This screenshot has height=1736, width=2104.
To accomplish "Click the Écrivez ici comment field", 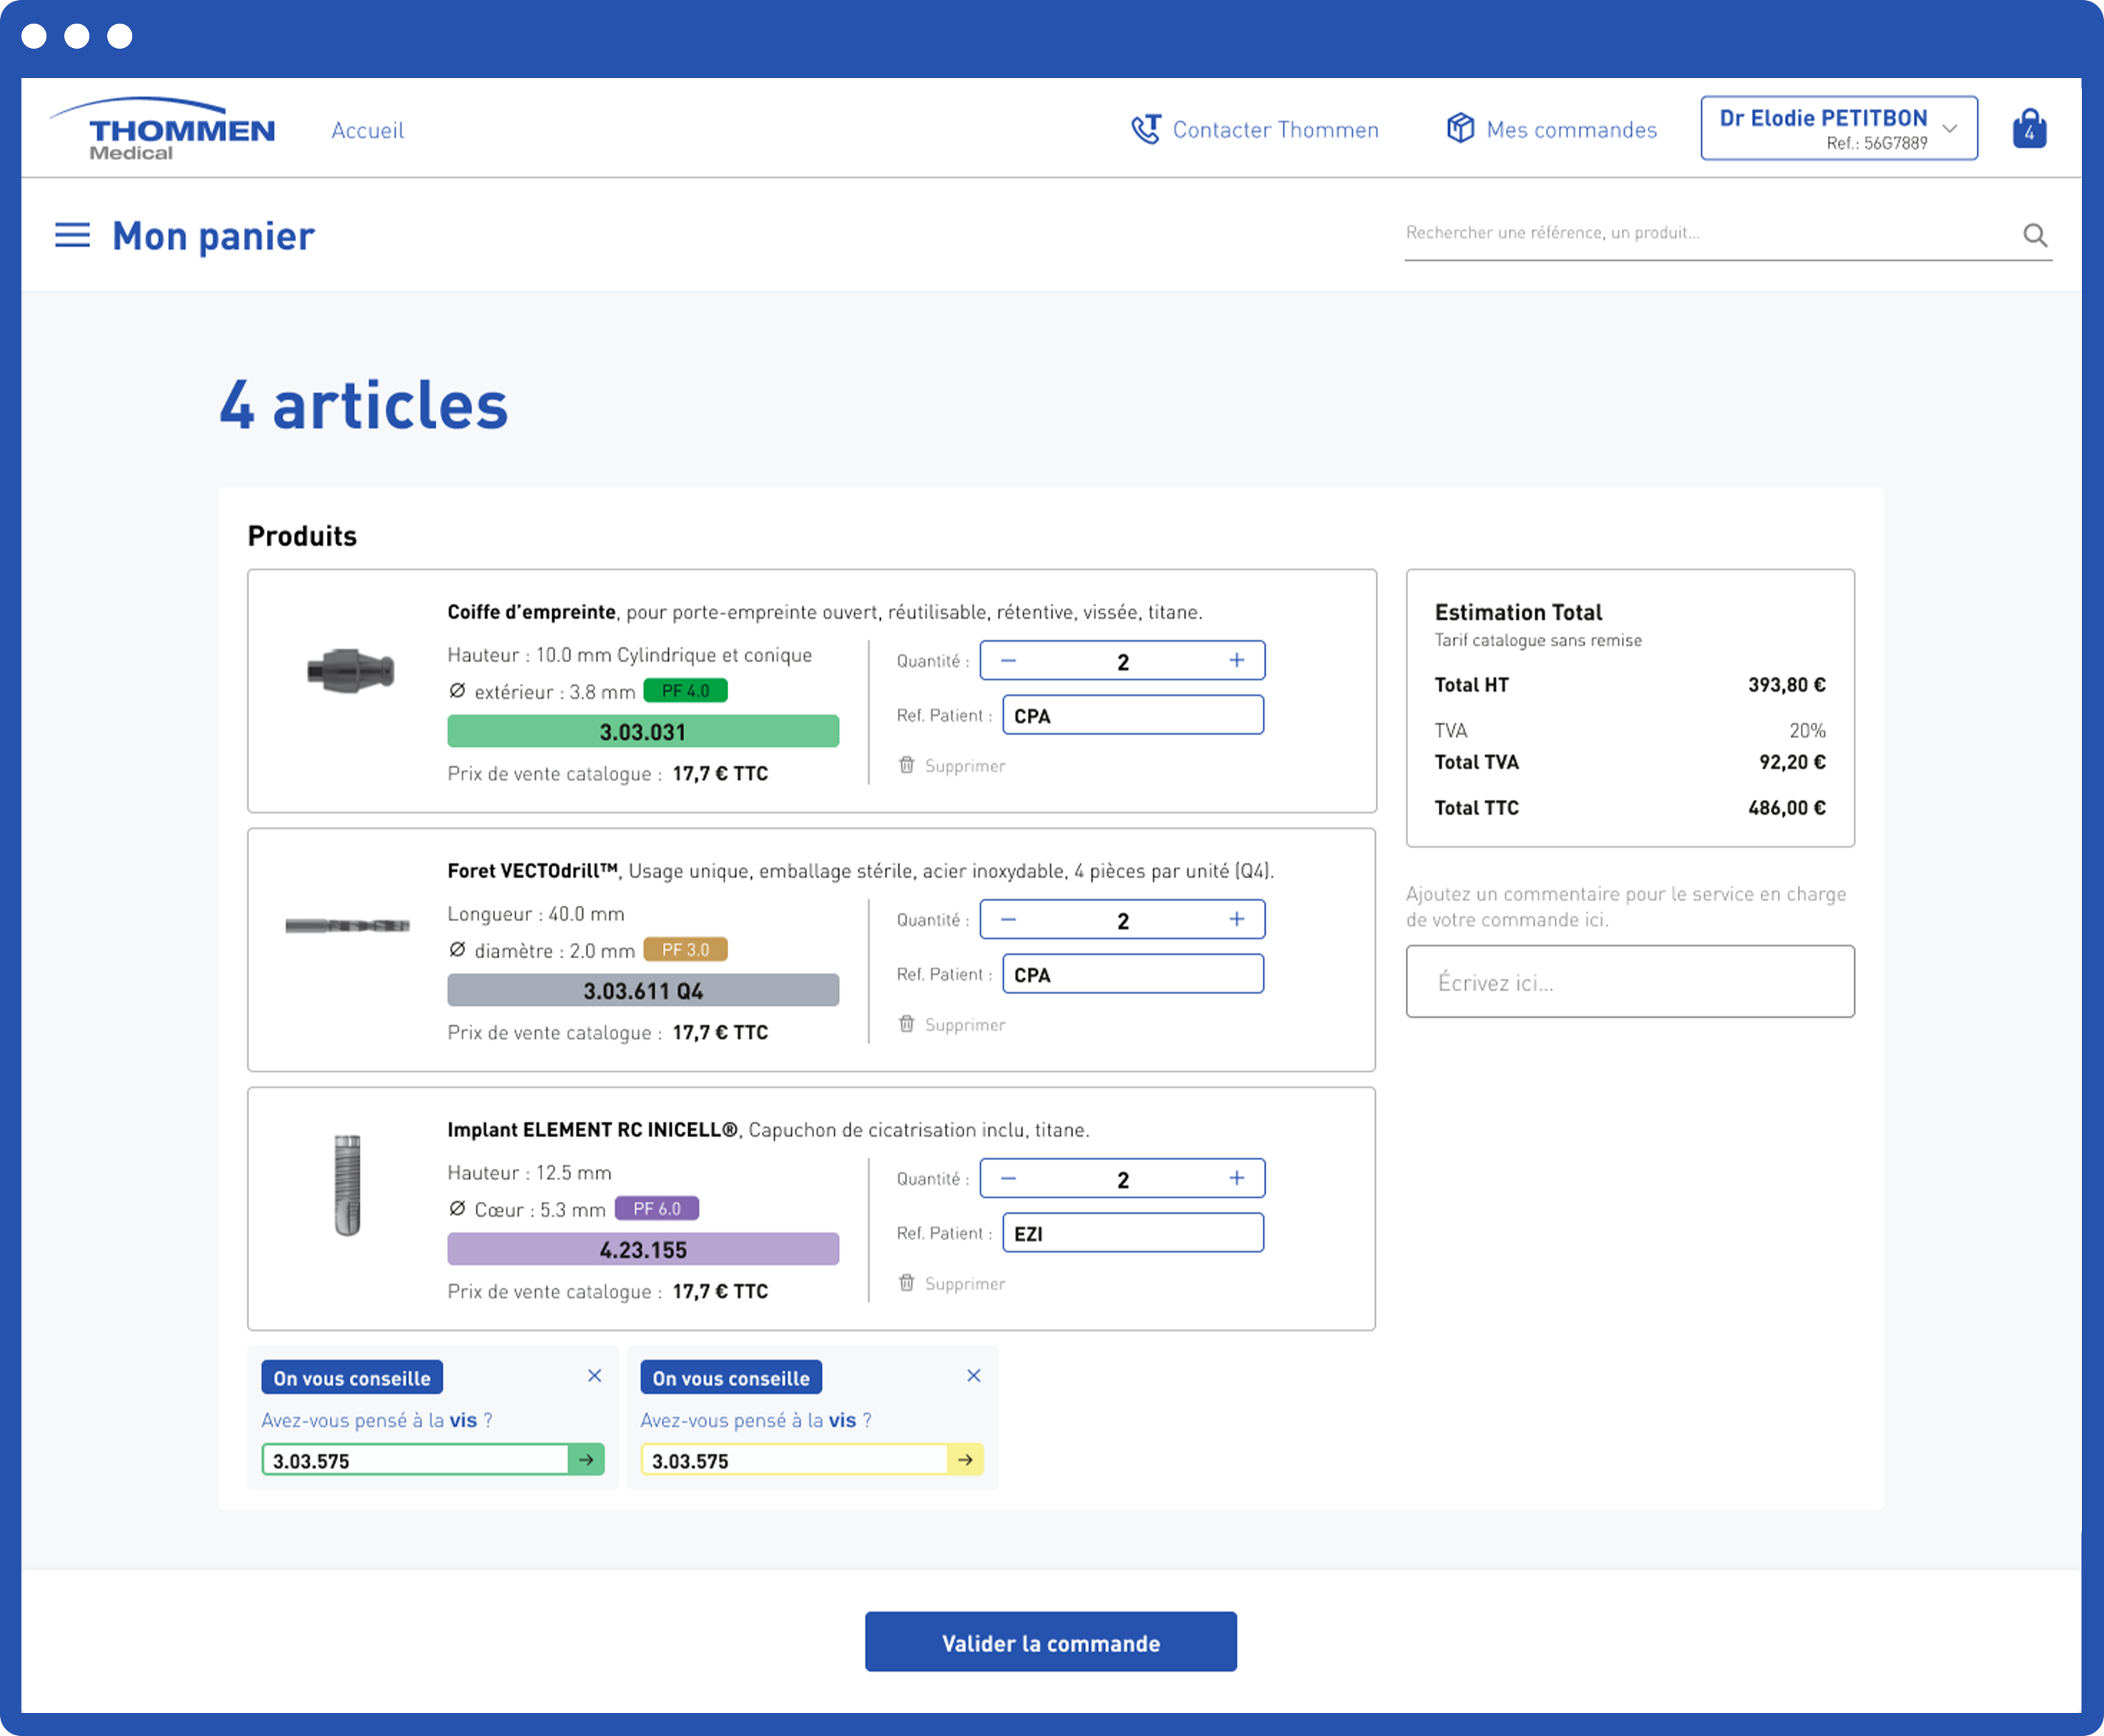I will tap(1630, 982).
